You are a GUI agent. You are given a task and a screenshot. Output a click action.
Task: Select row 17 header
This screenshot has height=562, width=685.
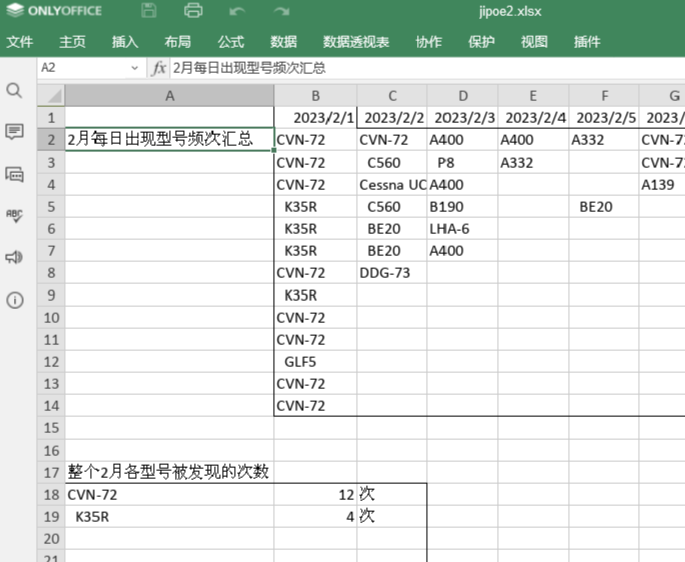pyautogui.click(x=51, y=472)
